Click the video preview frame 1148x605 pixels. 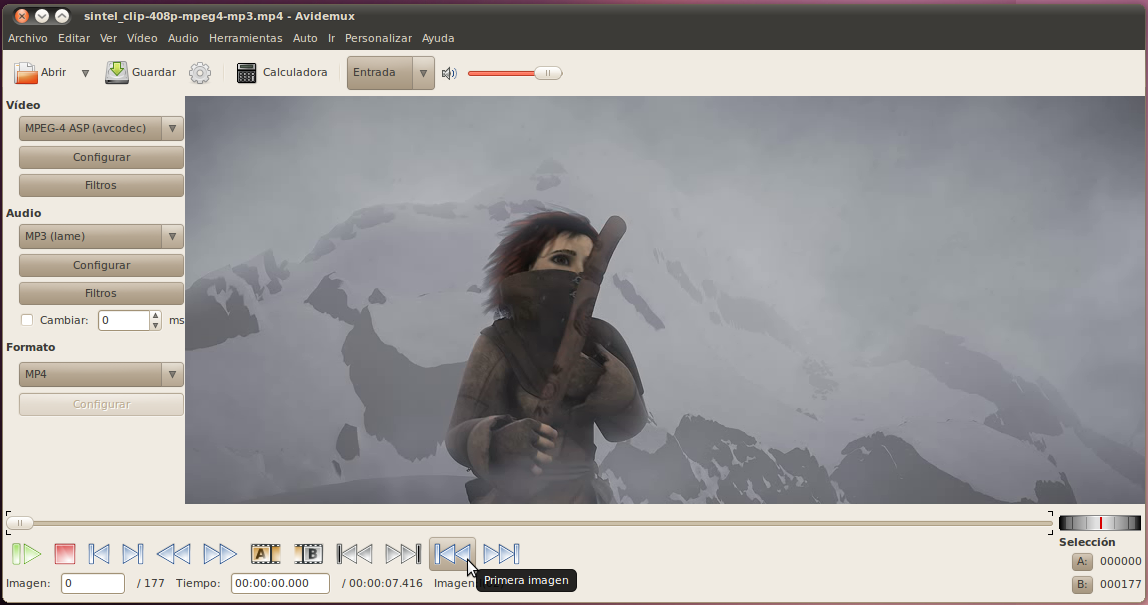(665, 300)
